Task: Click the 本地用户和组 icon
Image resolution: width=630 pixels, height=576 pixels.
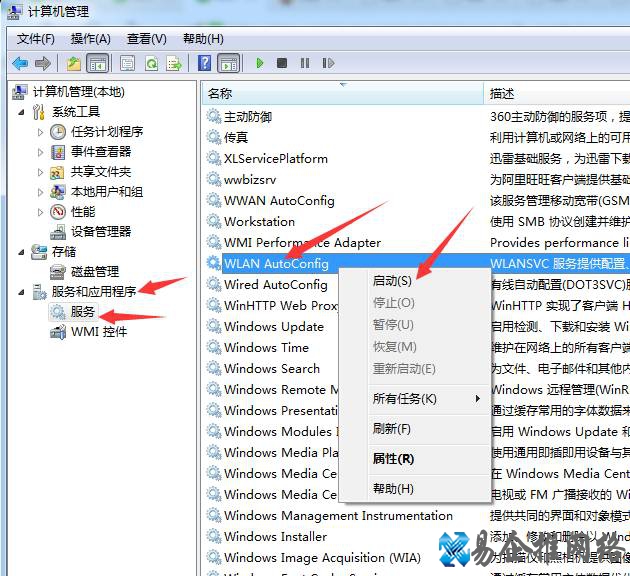Action: [57, 192]
